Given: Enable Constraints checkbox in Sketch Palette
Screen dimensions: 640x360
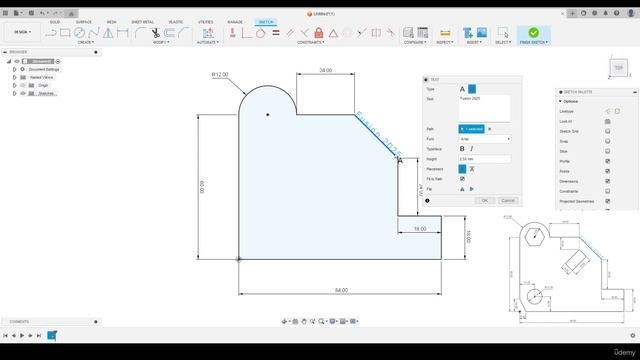Looking at the screenshot, I should point(607,191).
